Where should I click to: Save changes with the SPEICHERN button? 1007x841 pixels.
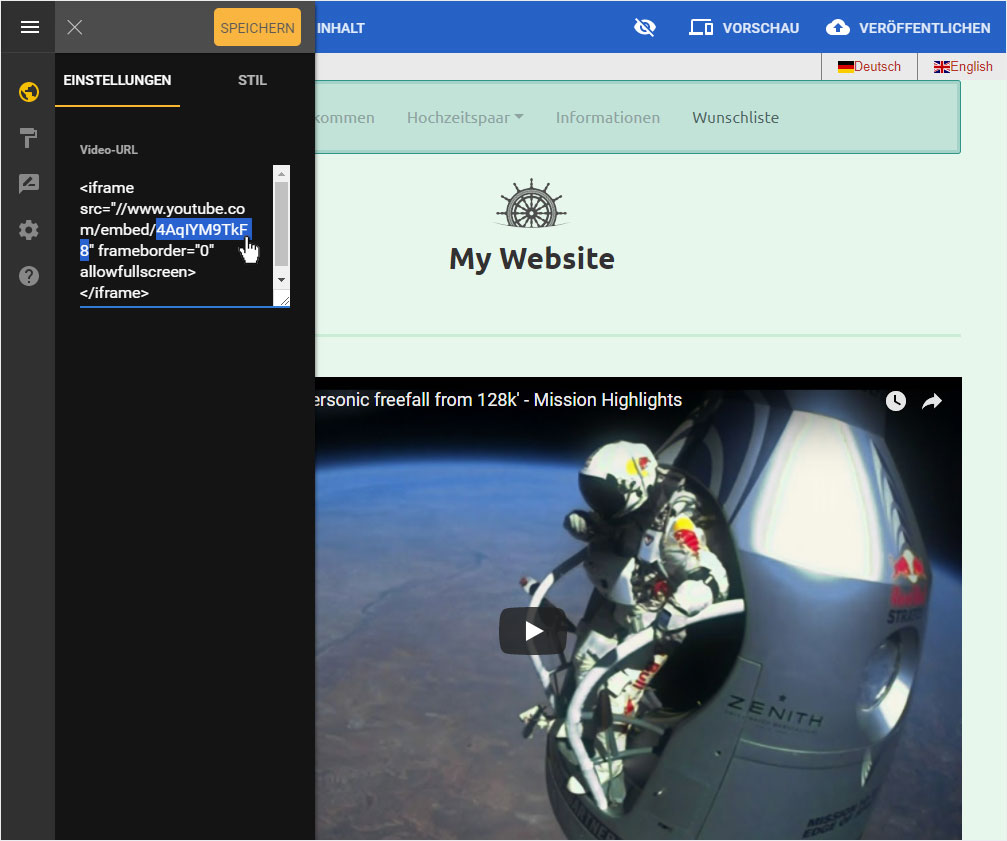[257, 28]
